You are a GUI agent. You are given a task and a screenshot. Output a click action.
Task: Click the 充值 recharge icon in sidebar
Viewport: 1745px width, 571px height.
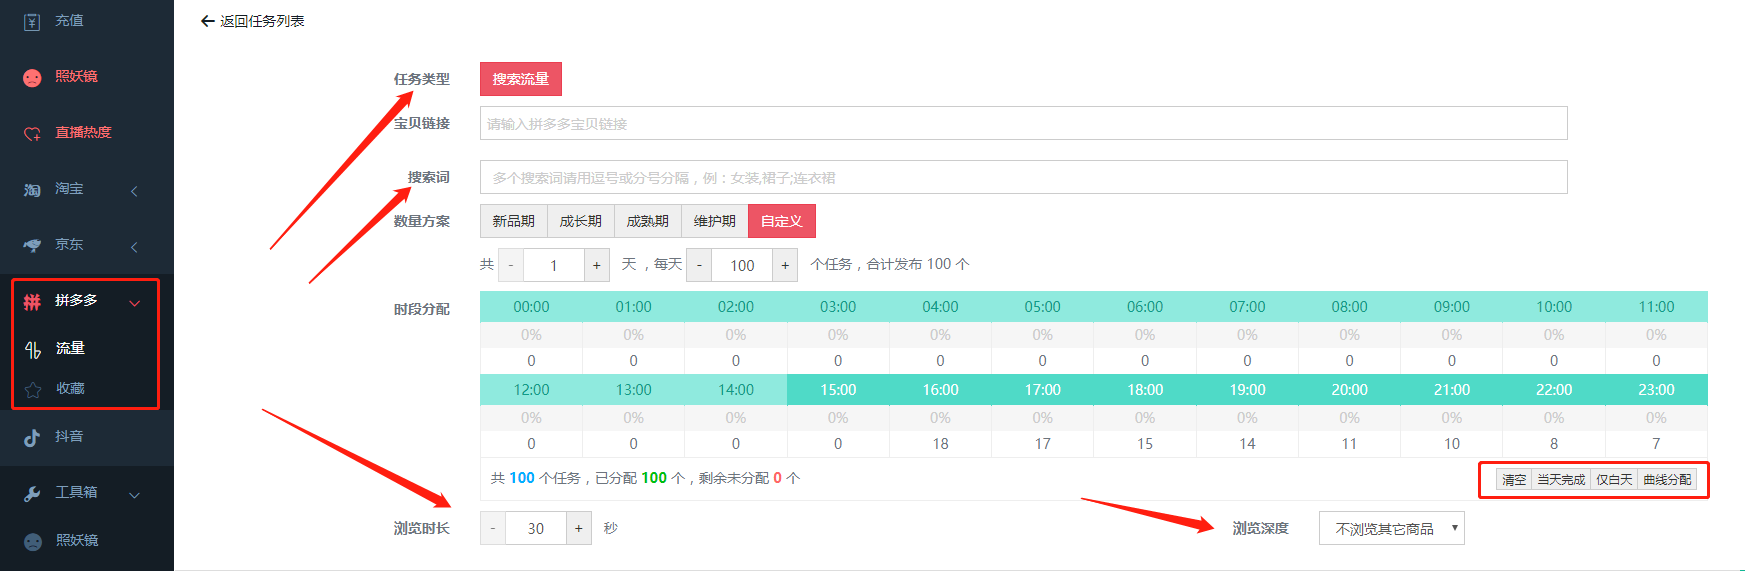(32, 21)
